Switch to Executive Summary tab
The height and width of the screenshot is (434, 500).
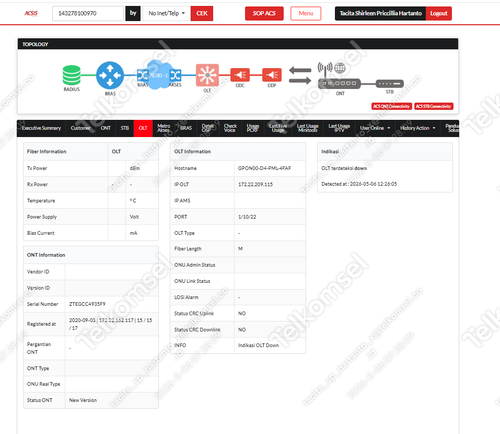pyautogui.click(x=41, y=128)
